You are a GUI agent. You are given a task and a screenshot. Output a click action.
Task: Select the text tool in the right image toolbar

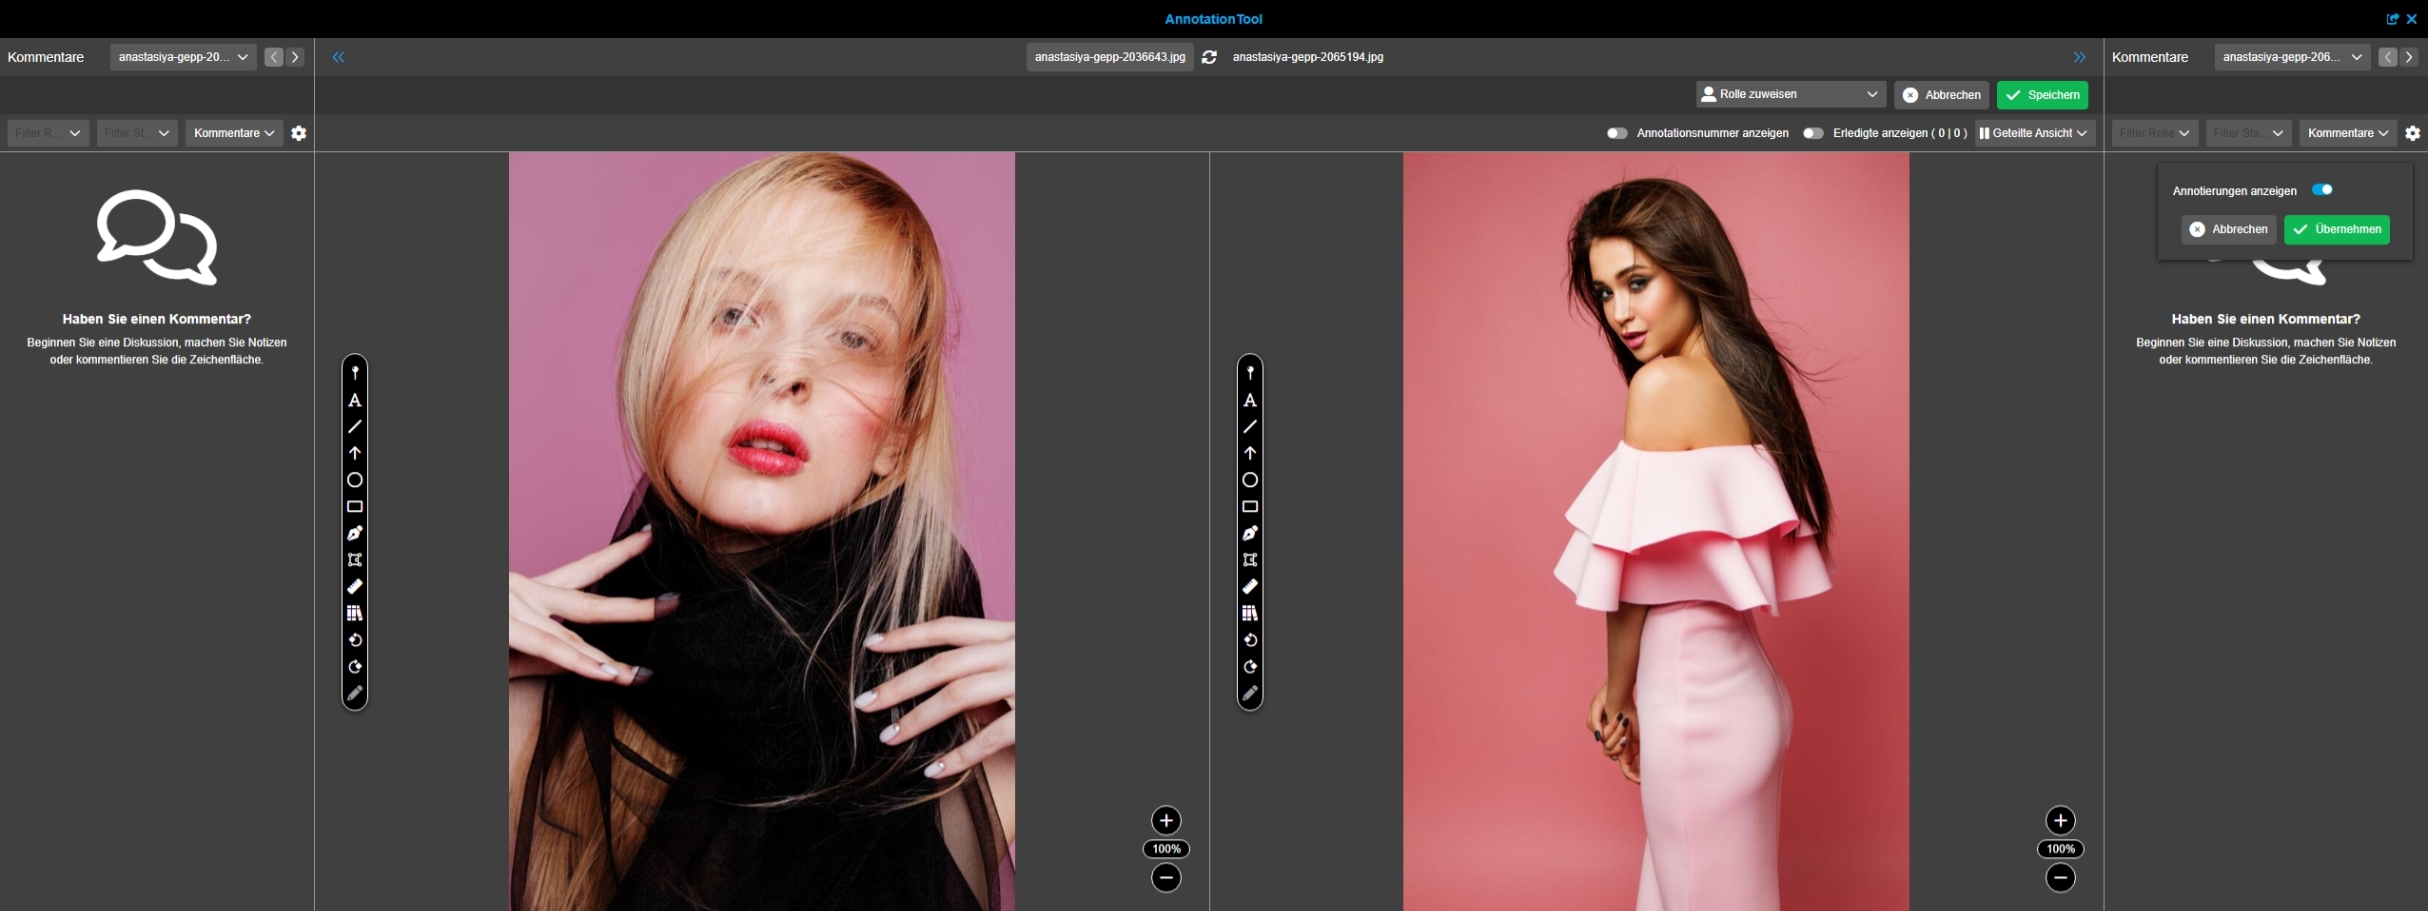click(x=1250, y=400)
